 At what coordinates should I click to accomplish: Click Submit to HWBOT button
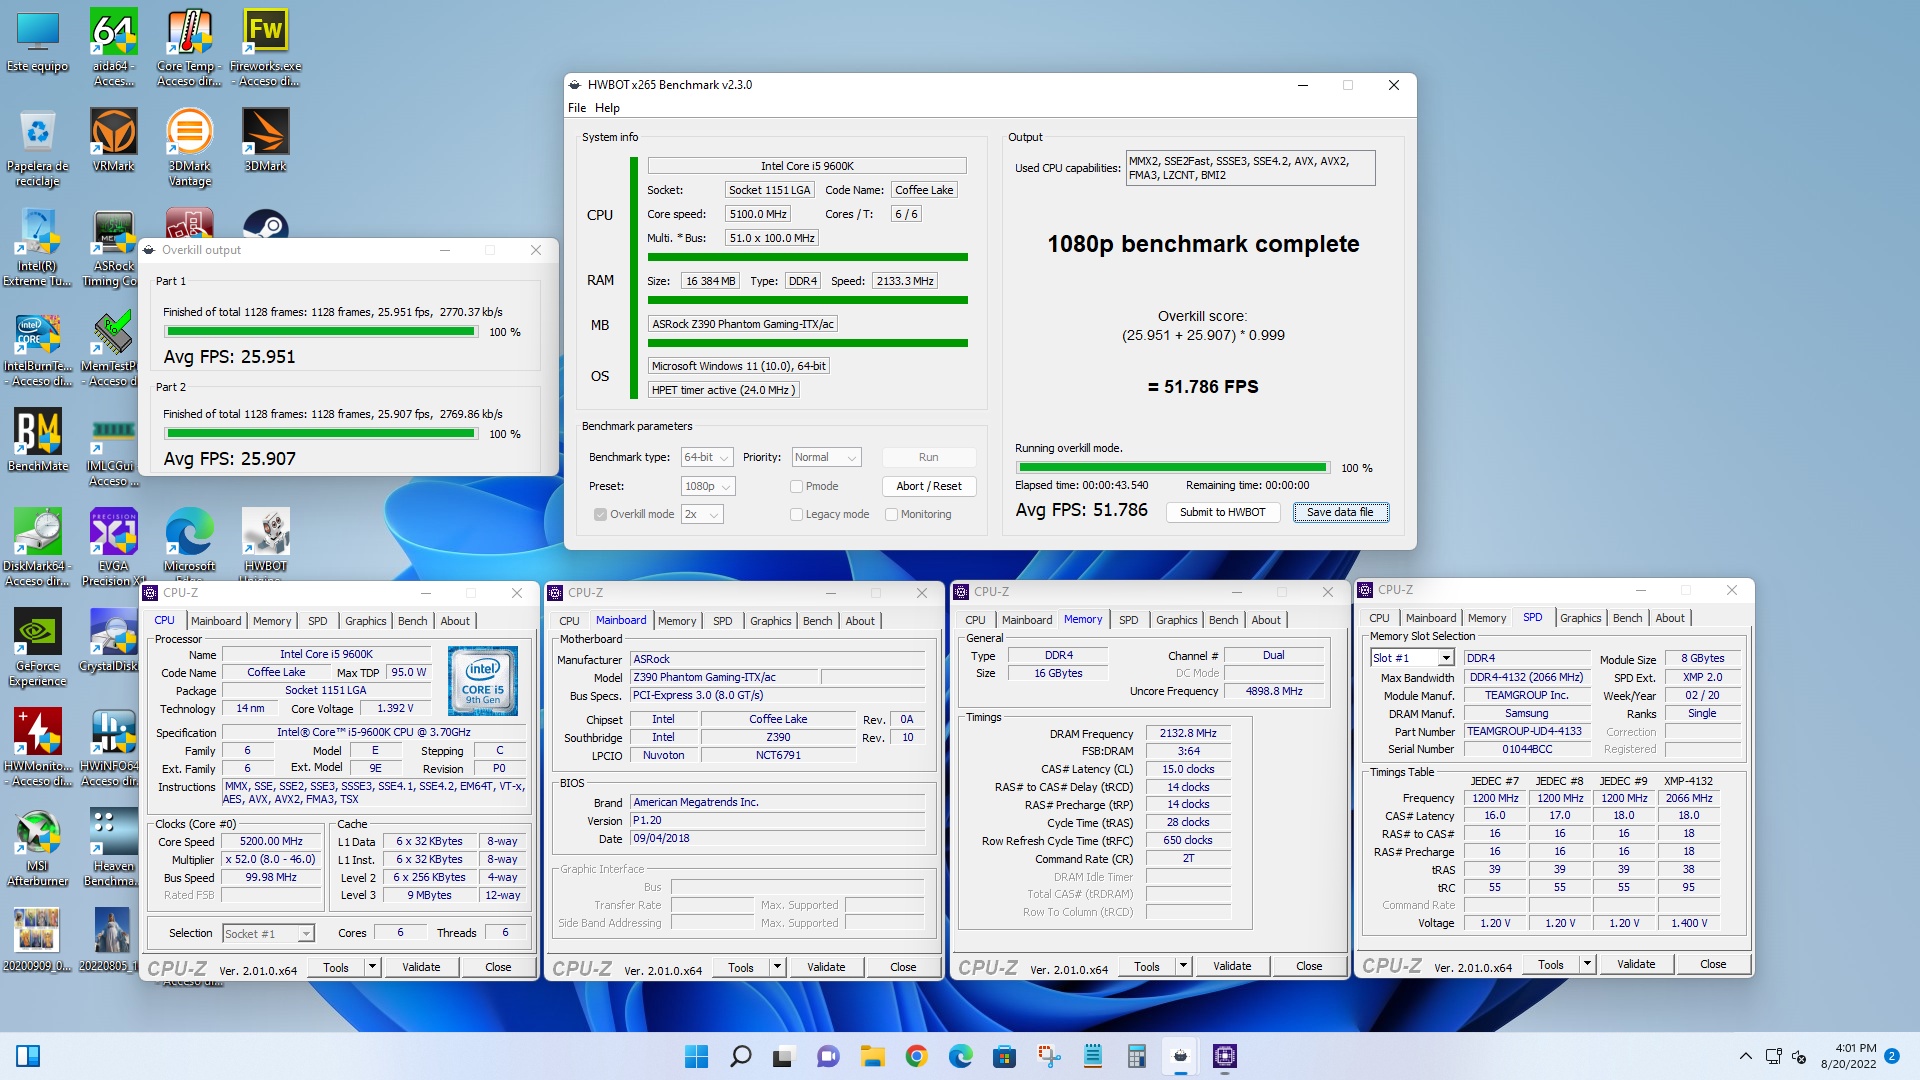[x=1222, y=512]
